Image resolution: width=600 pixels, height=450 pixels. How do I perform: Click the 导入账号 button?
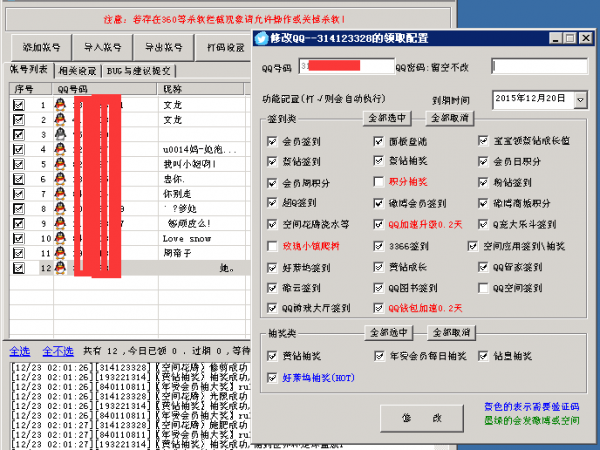click(103, 47)
